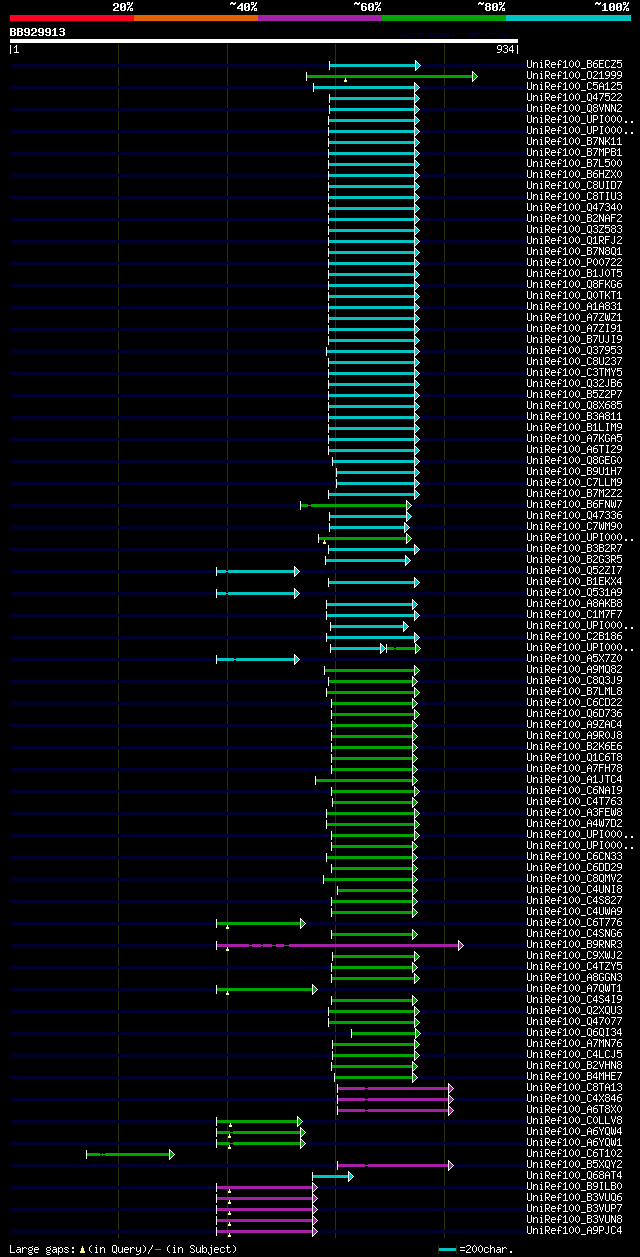Click the purple alignment bar on the C8TA13 row
The image size is (640, 1257).
coord(395,1088)
